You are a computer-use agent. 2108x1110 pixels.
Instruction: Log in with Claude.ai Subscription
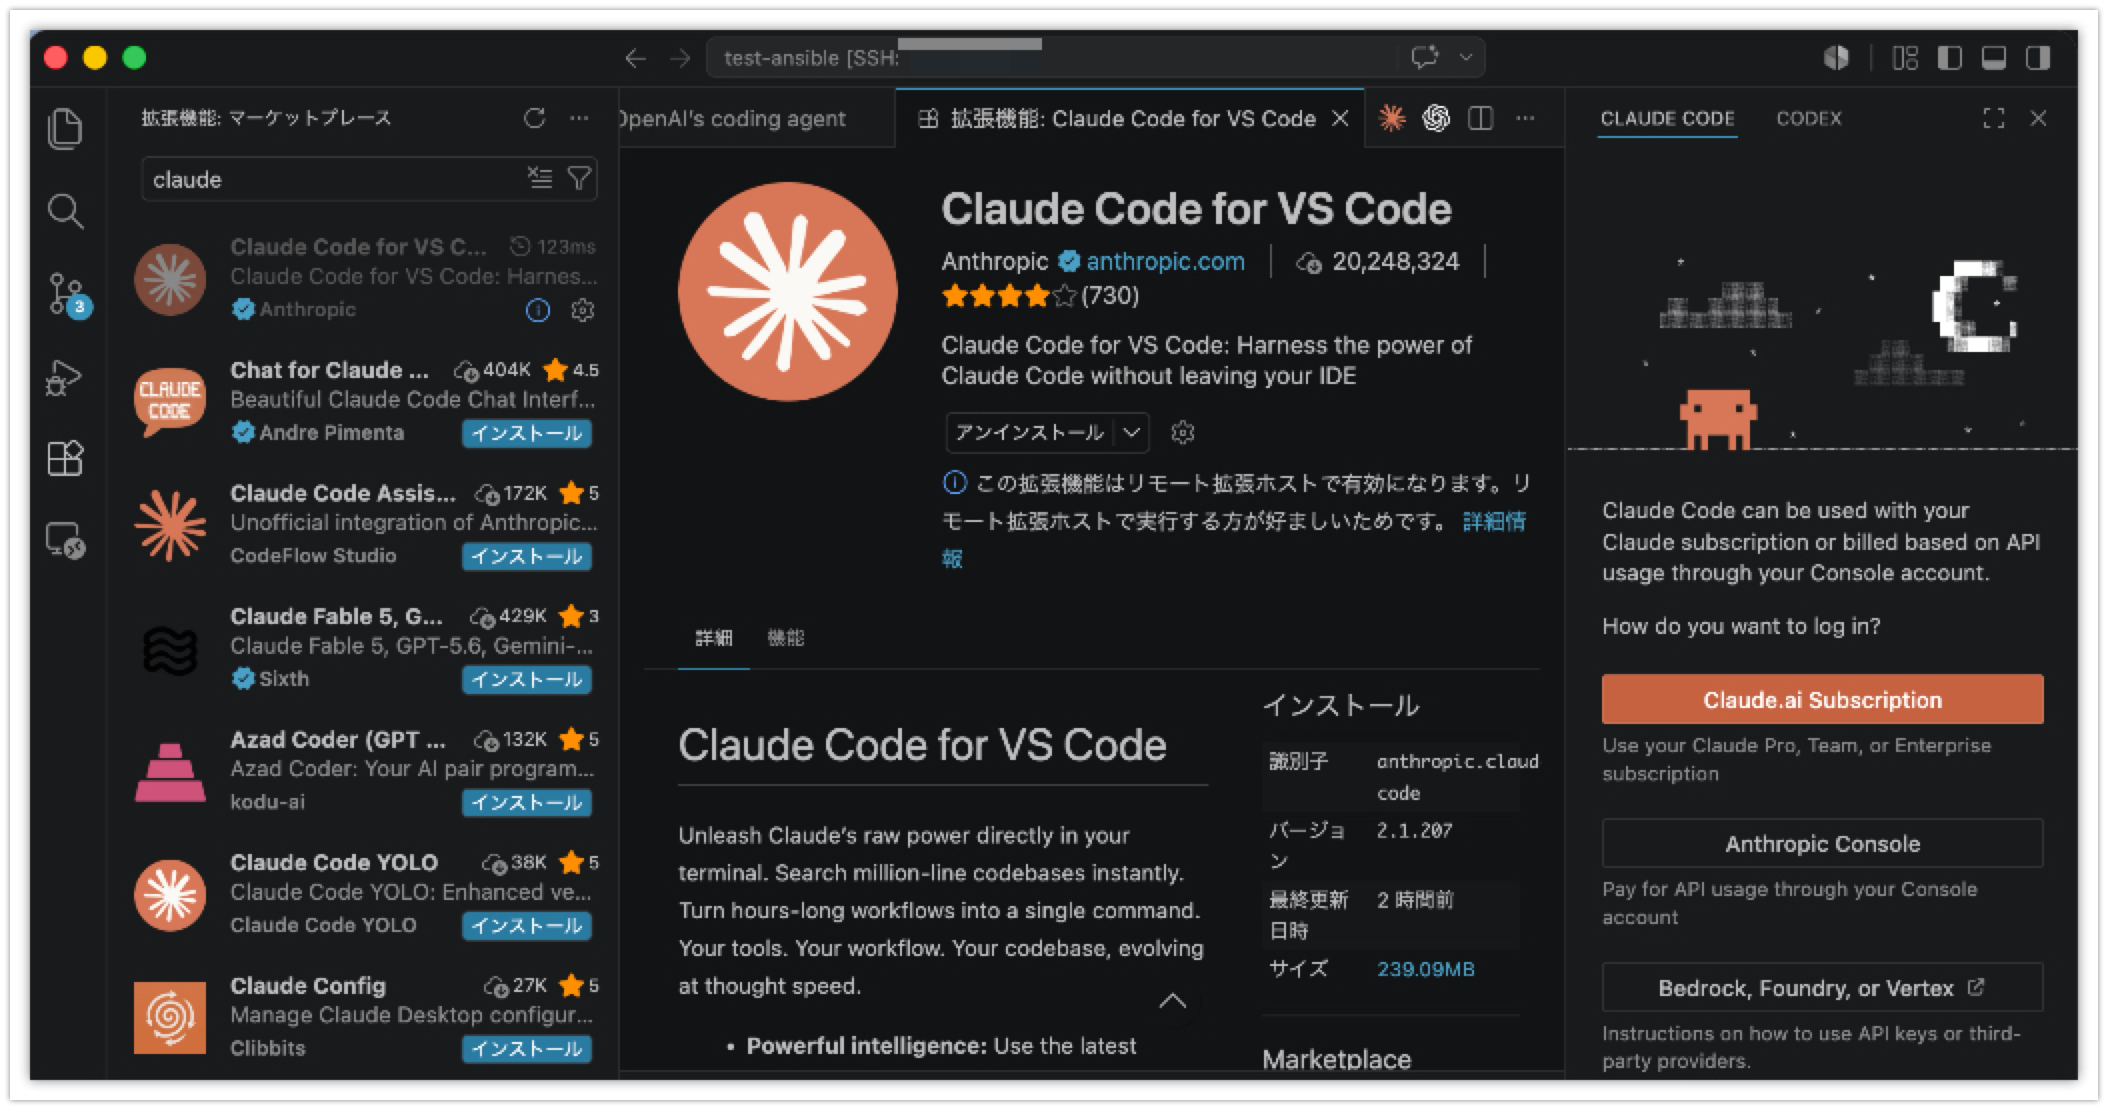[1822, 700]
